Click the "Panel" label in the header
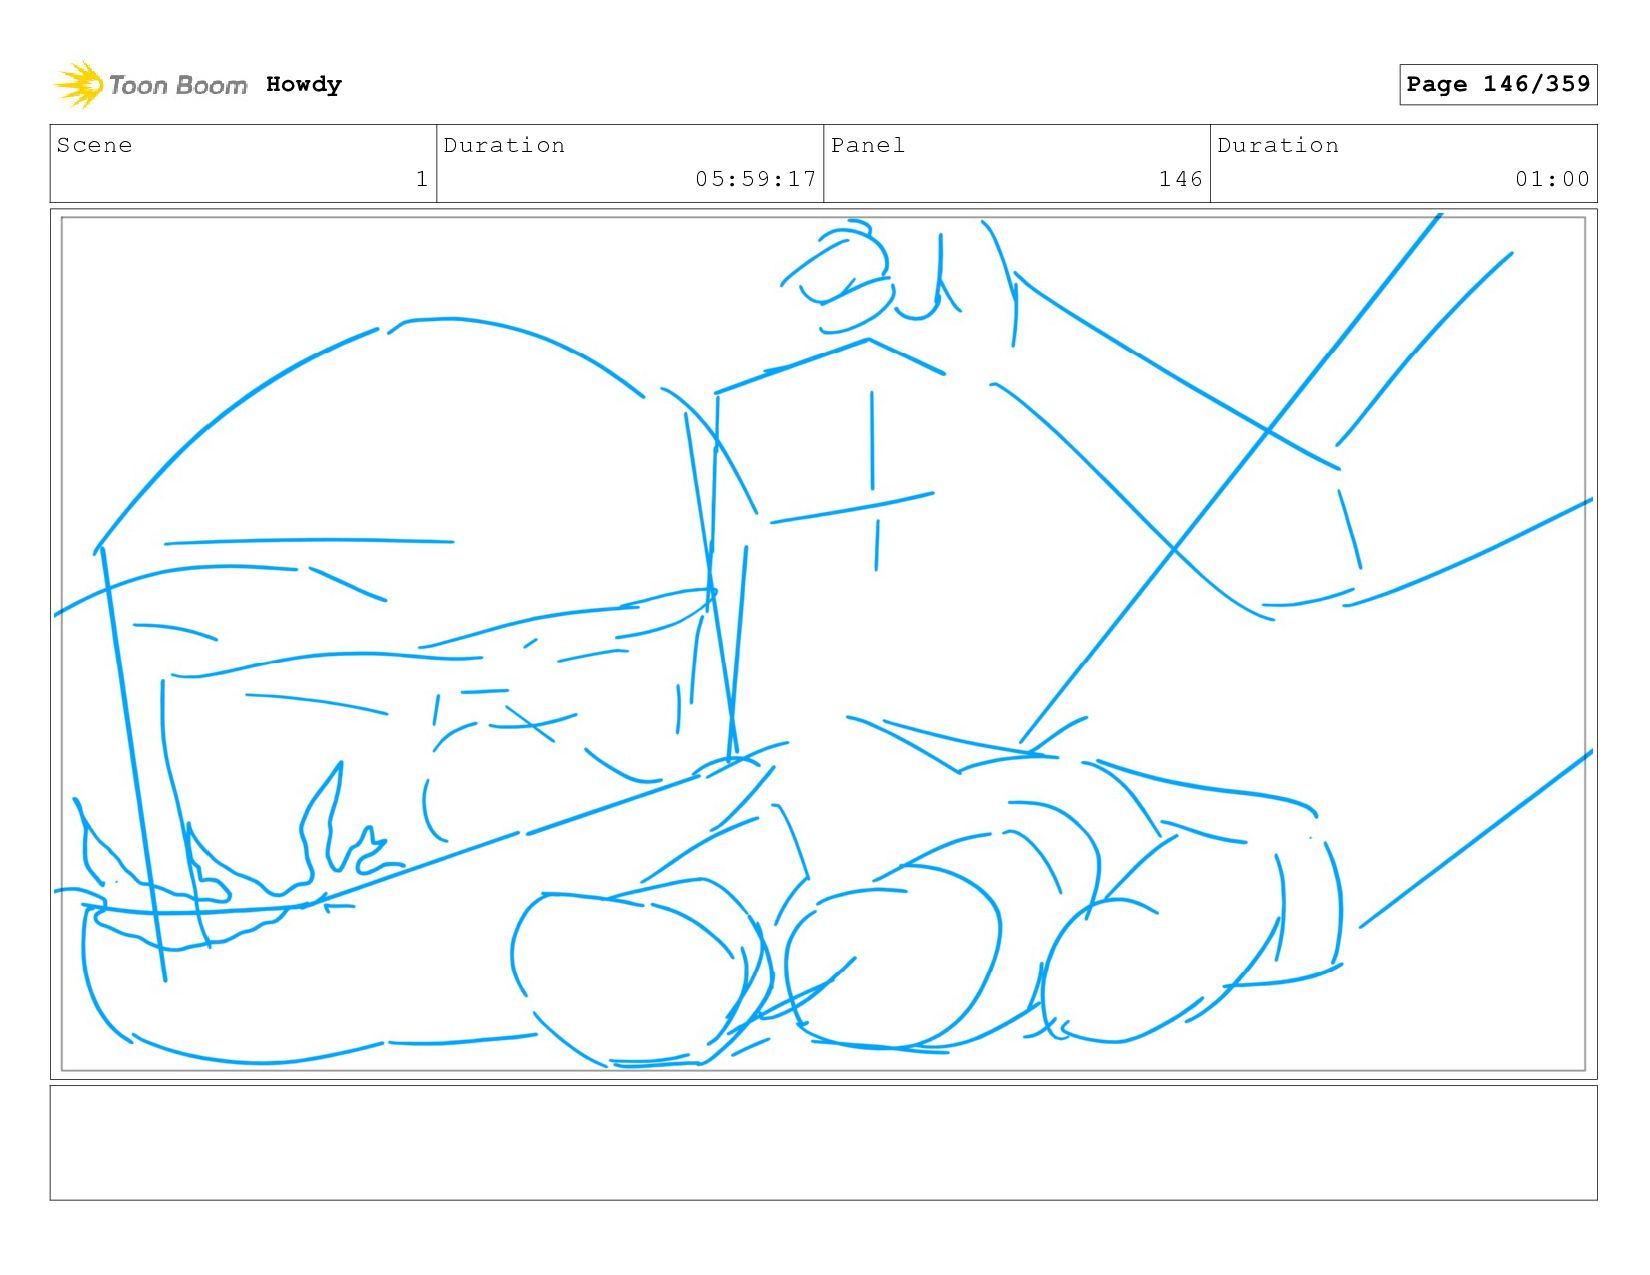The height and width of the screenshot is (1275, 1650). [868, 145]
